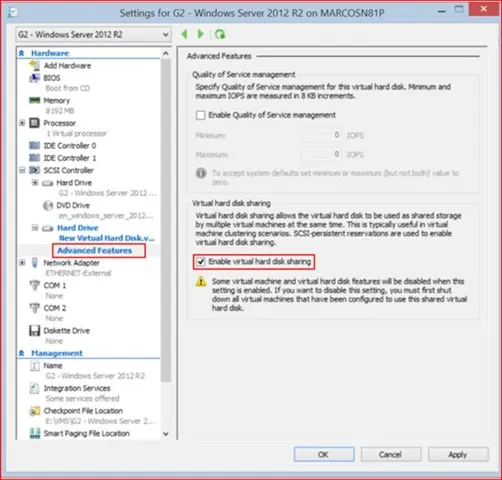502x480 pixels.
Task: Click the '8192 MB' memory value
Action: (60, 111)
